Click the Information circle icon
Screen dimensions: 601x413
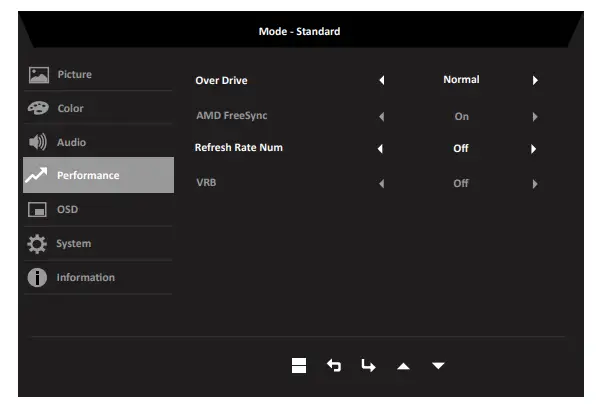click(x=37, y=277)
